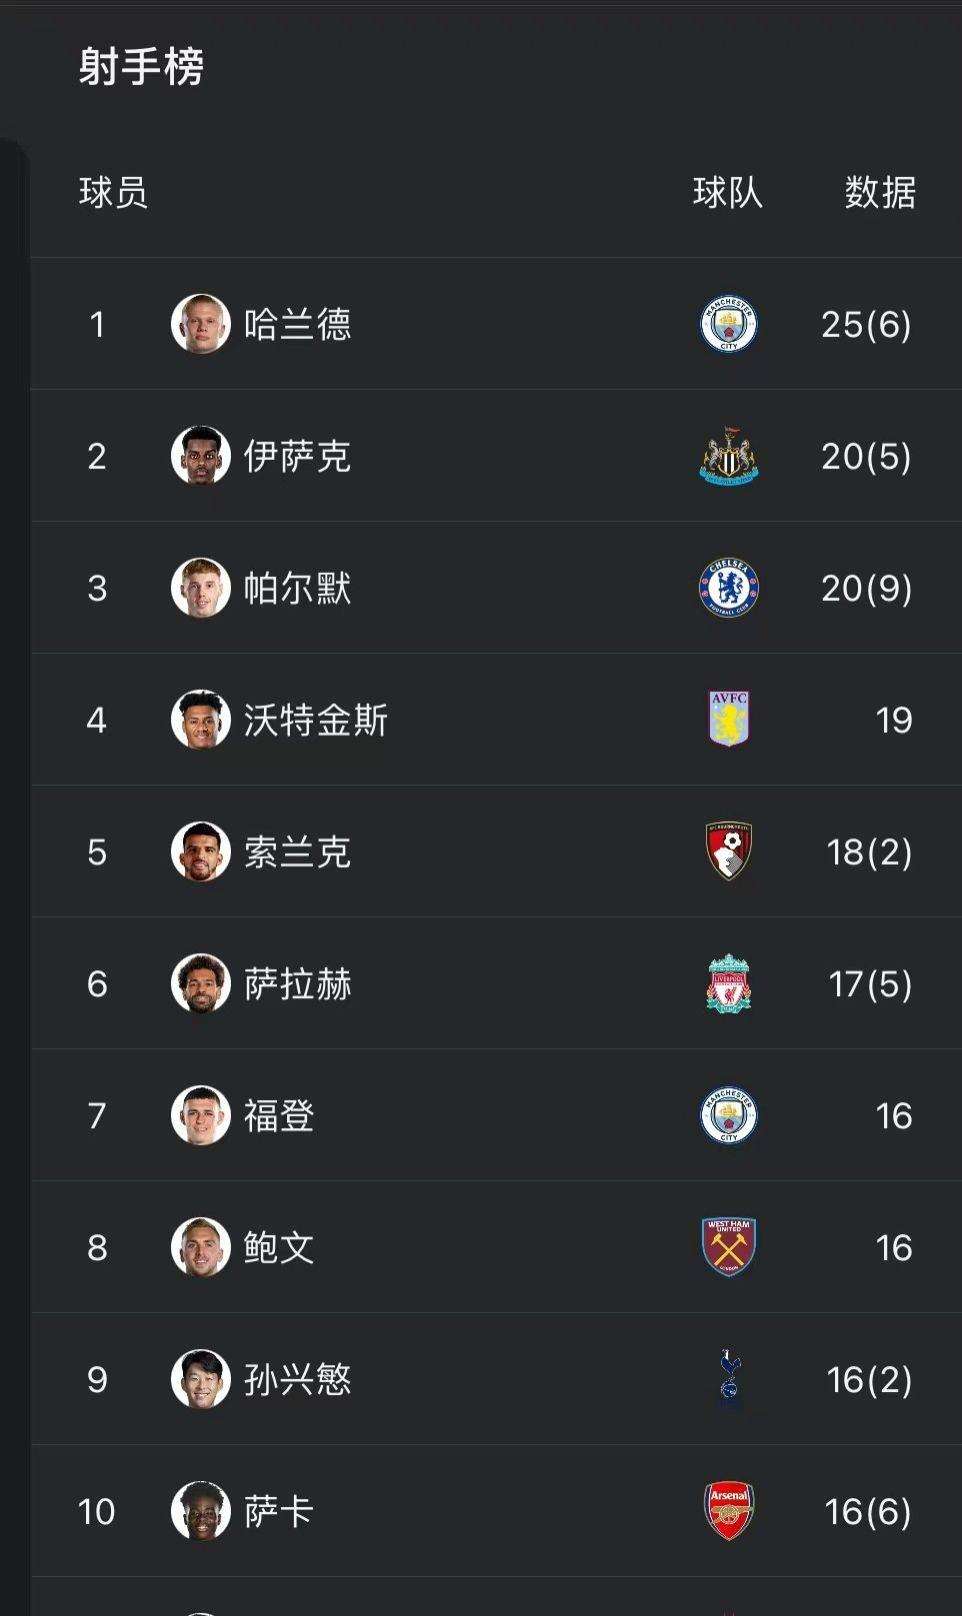The image size is (962, 1616).
Task: Click player name 沃特金斯
Action: 315,720
